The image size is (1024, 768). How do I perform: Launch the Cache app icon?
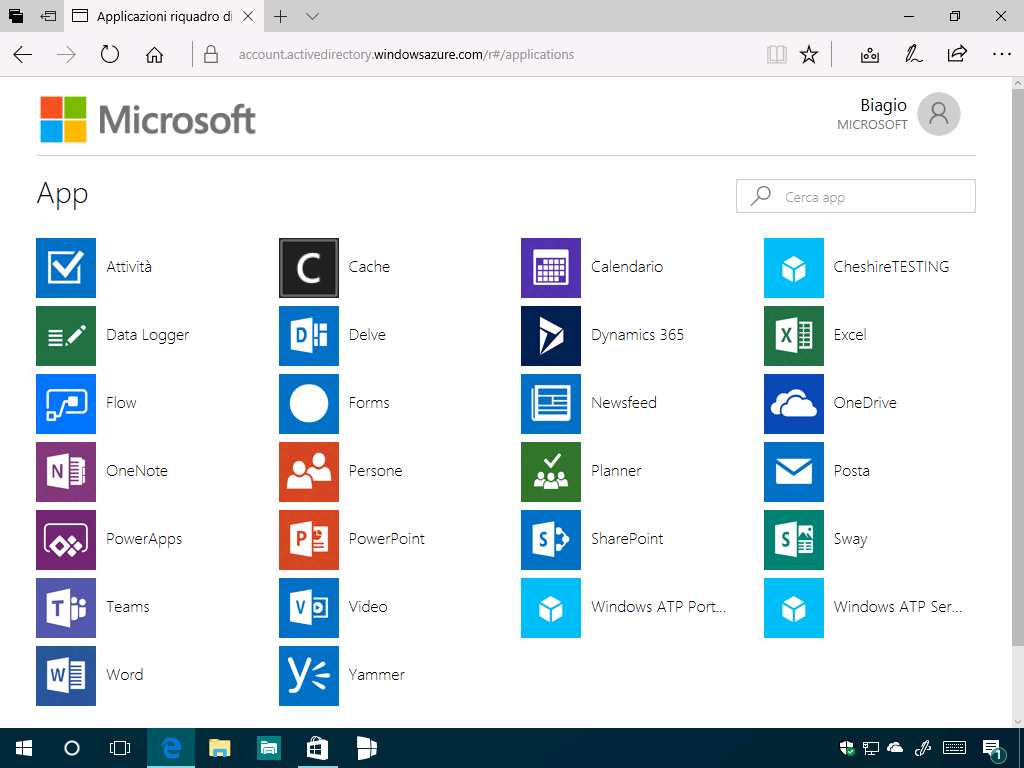pyautogui.click(x=309, y=268)
